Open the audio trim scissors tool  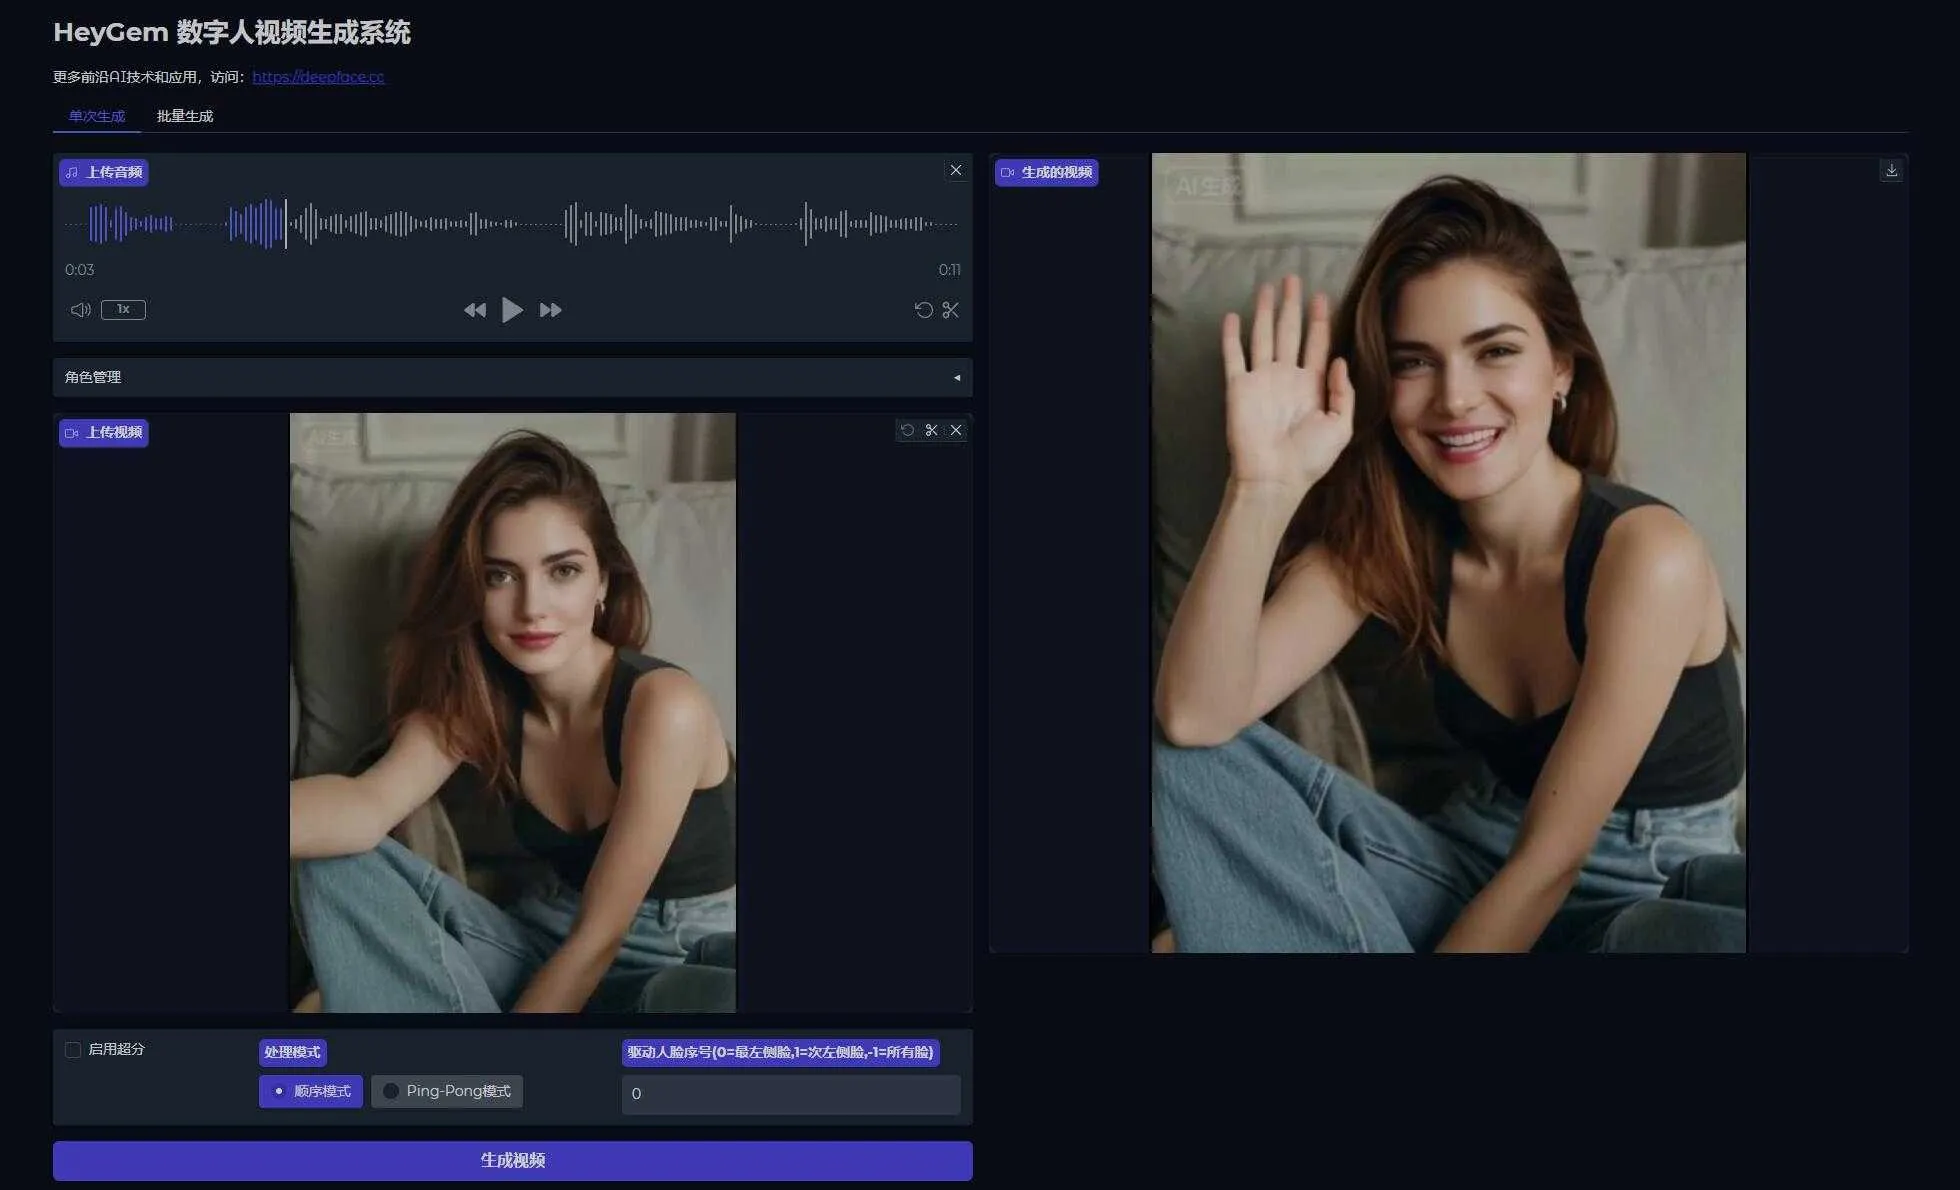(950, 310)
